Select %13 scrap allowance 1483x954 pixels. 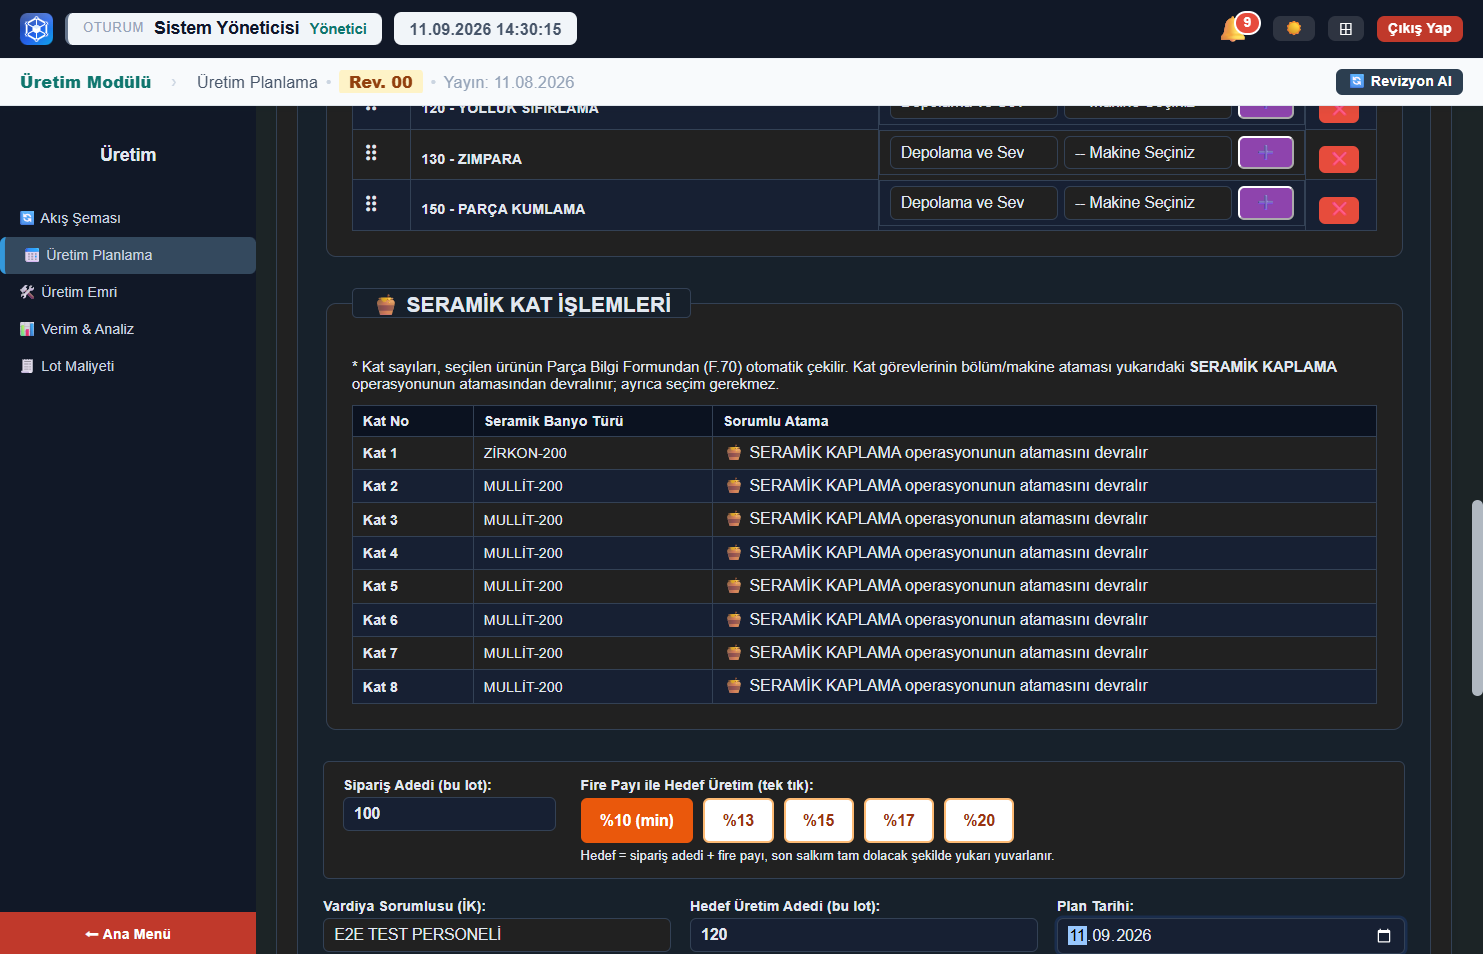click(739, 820)
